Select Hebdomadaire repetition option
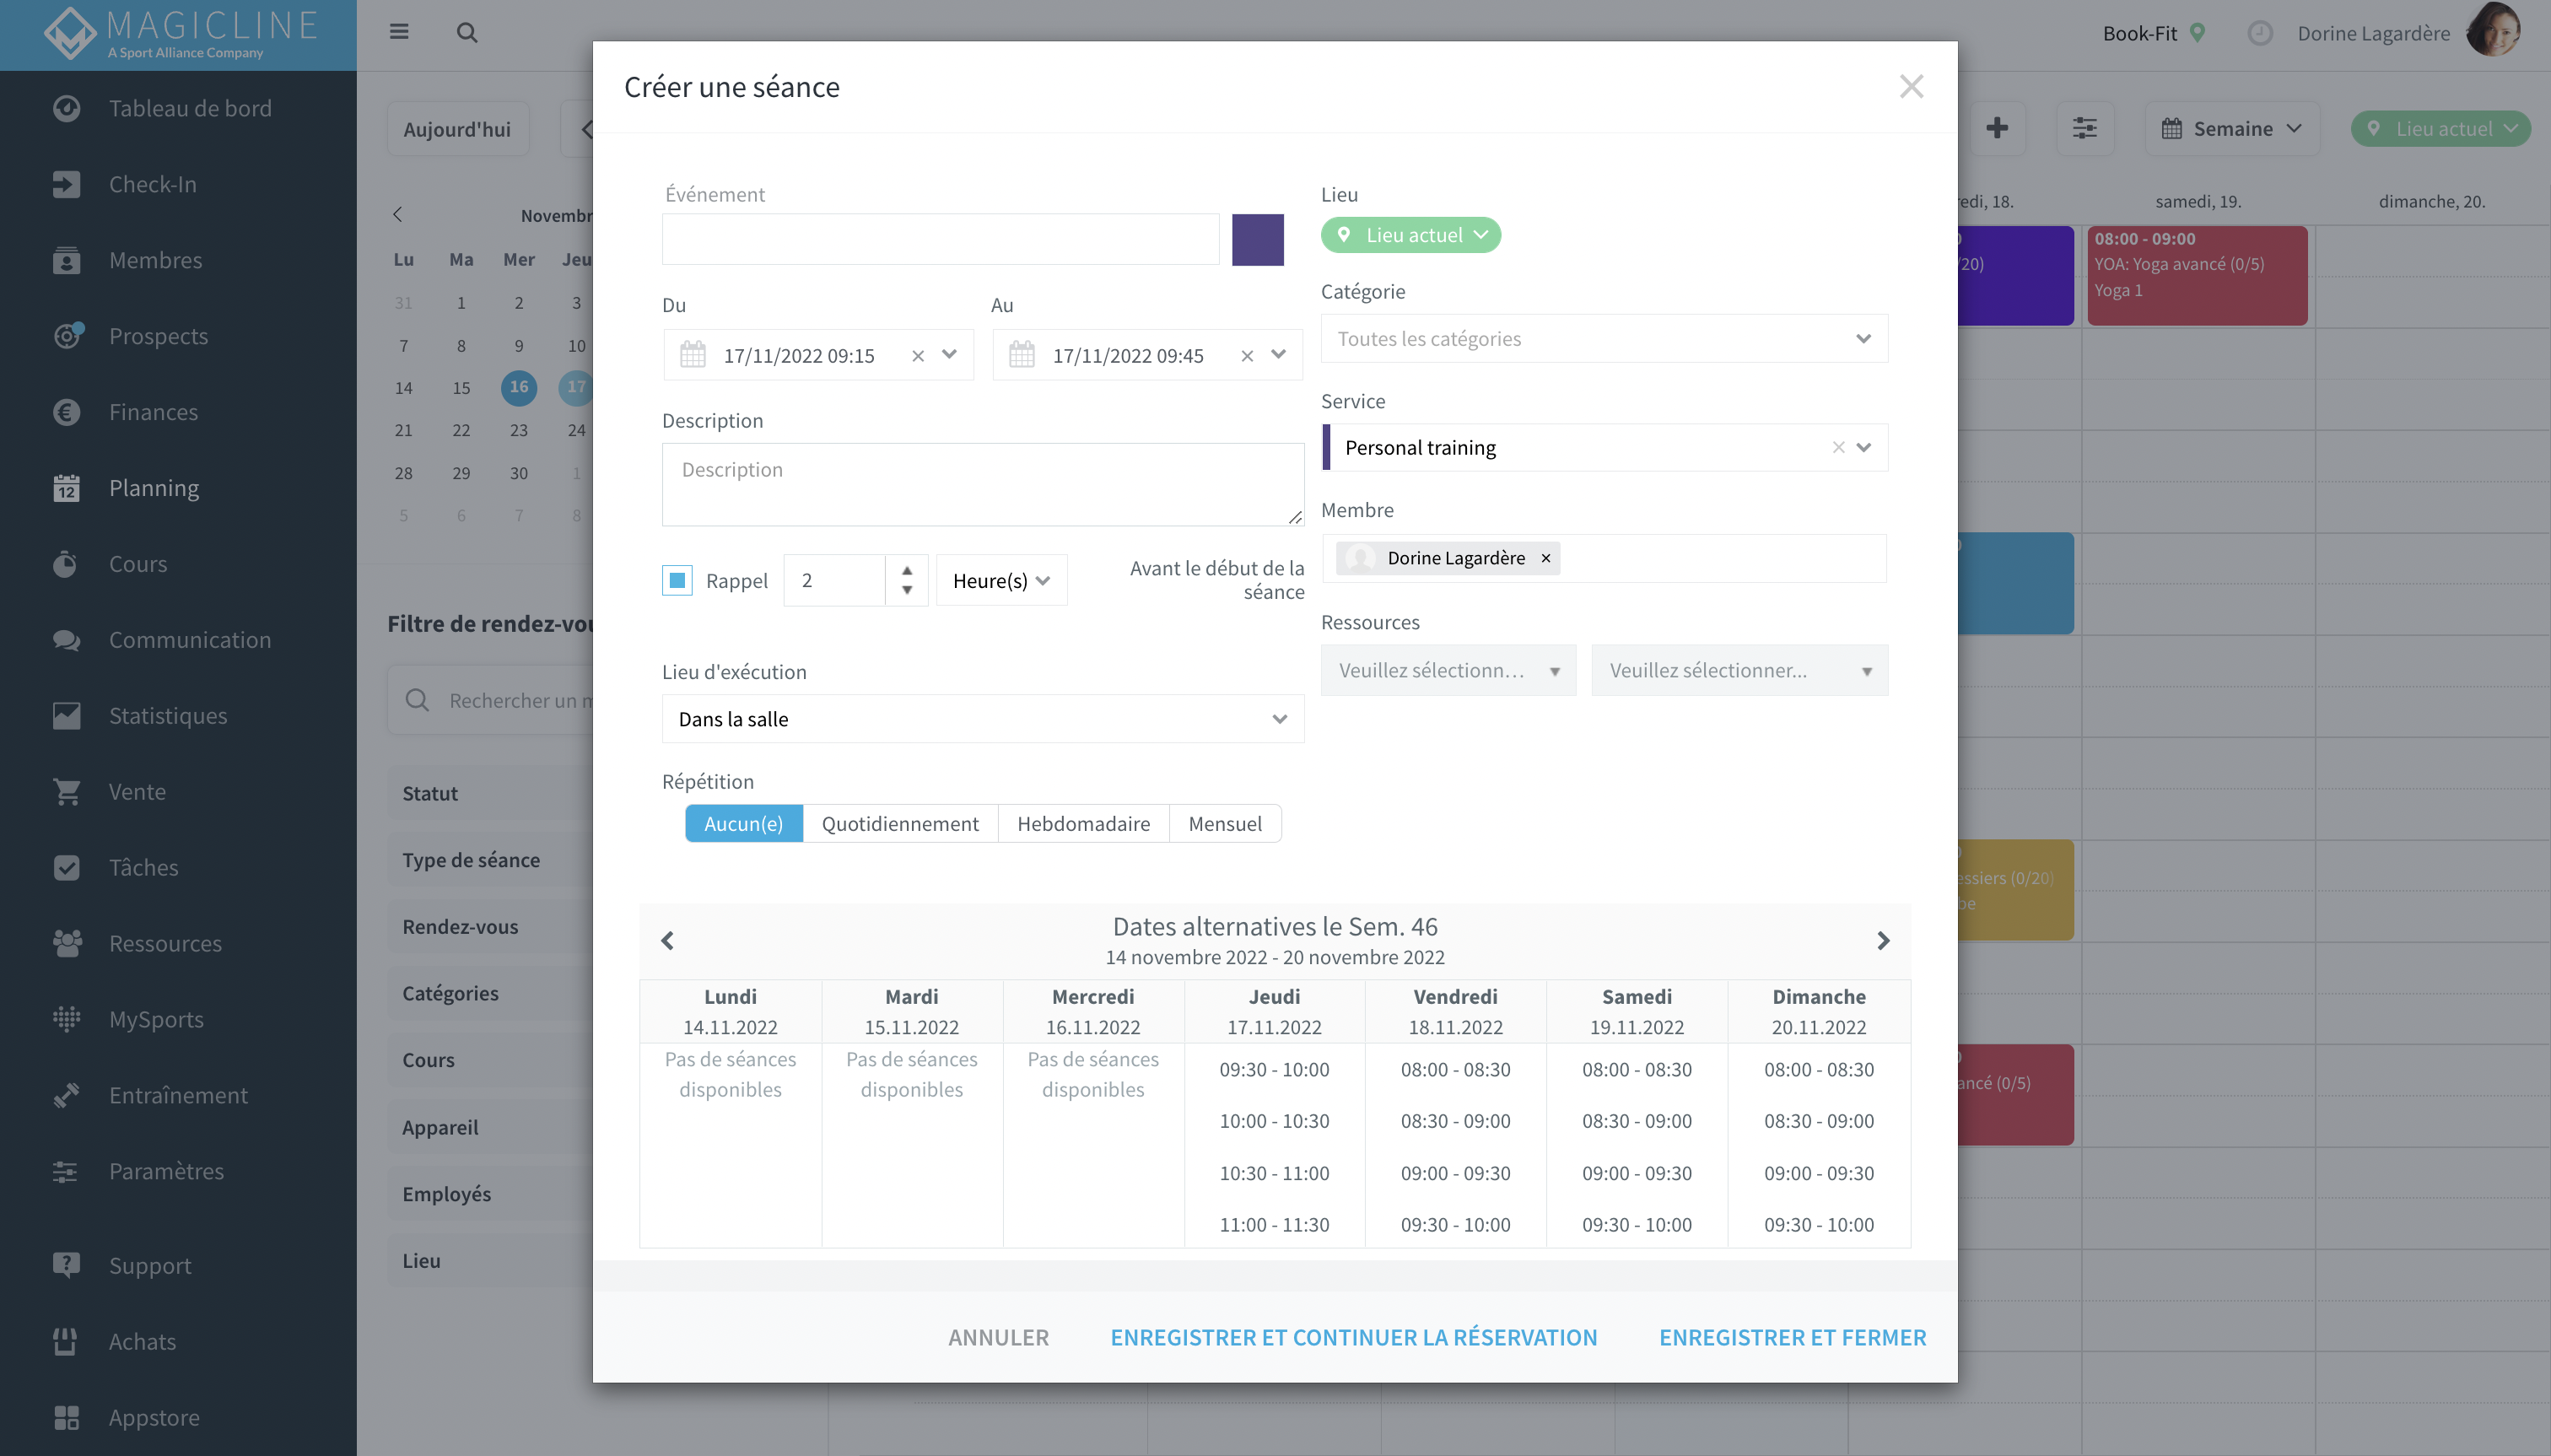This screenshot has width=2551, height=1456. tap(1083, 823)
